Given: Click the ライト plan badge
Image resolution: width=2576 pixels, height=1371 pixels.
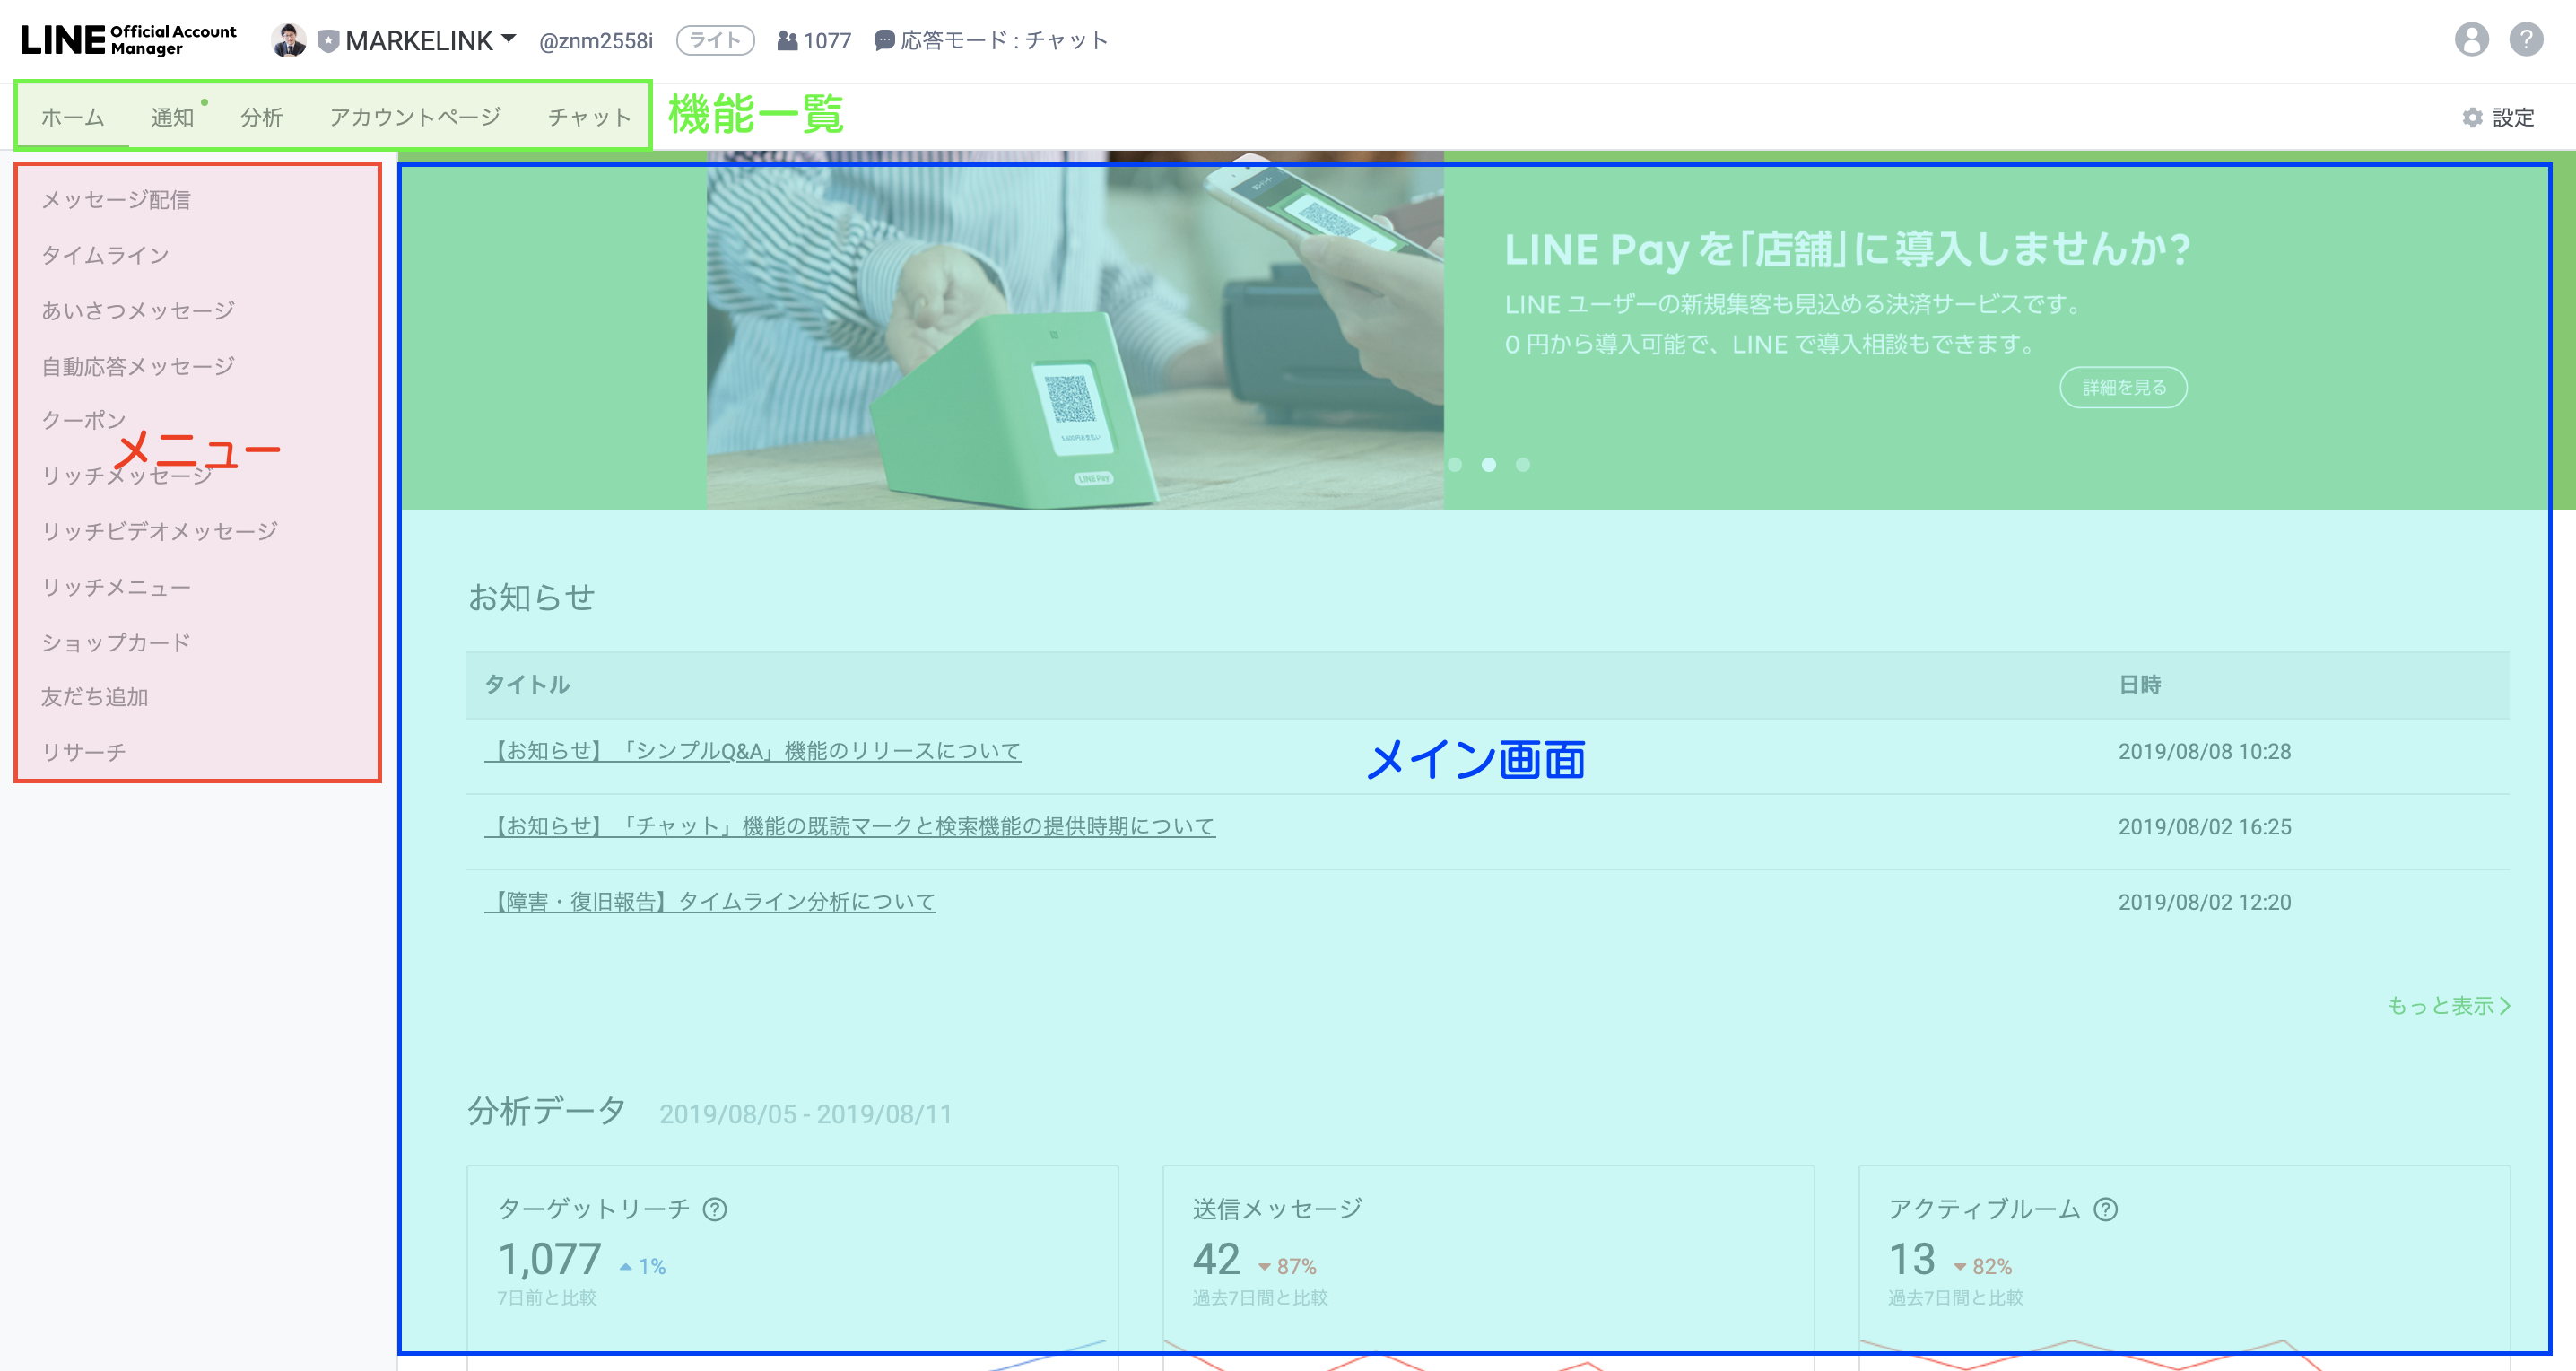Looking at the screenshot, I should [715, 40].
